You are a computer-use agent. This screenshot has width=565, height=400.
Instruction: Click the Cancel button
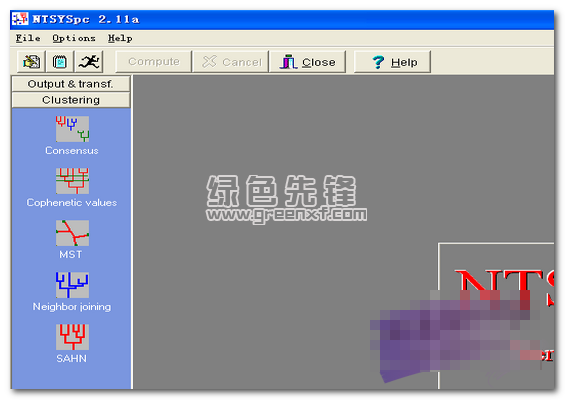coord(231,62)
